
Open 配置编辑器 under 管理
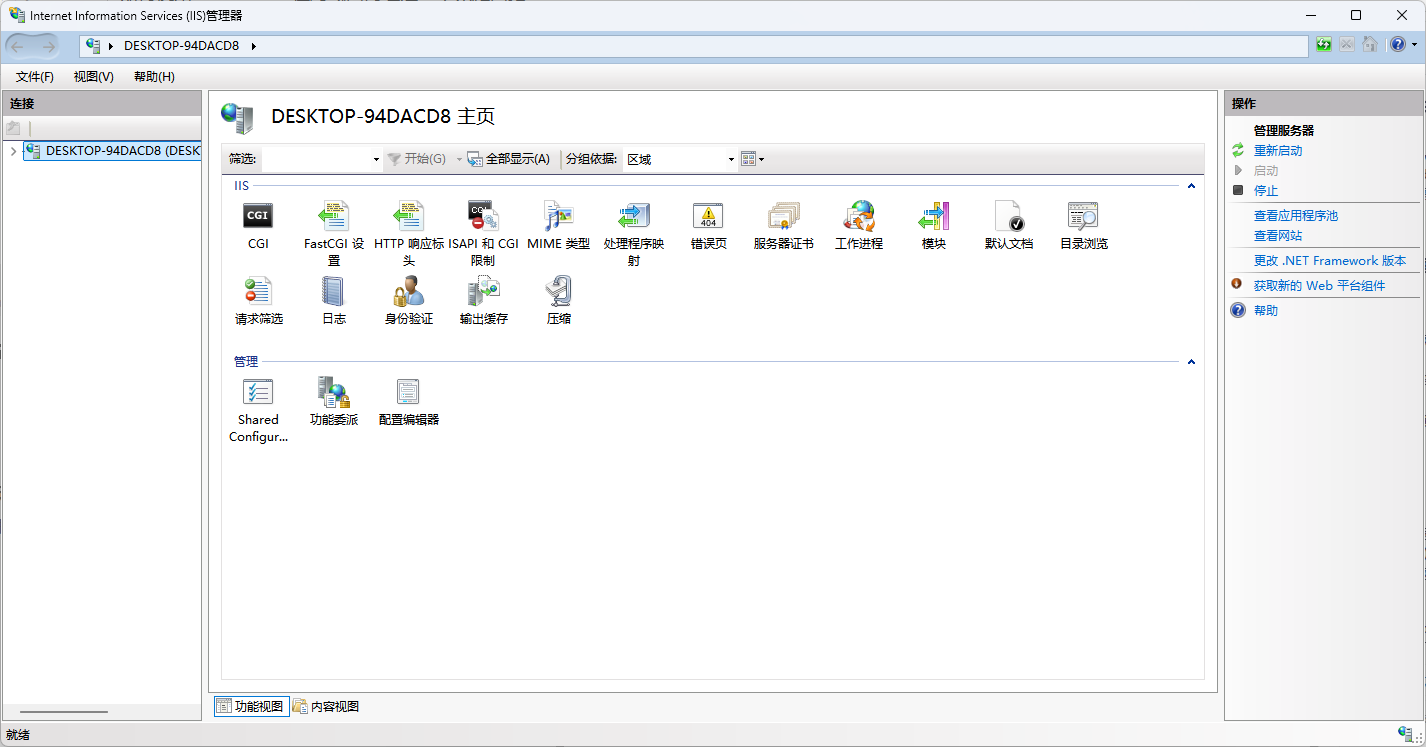pyautogui.click(x=408, y=400)
